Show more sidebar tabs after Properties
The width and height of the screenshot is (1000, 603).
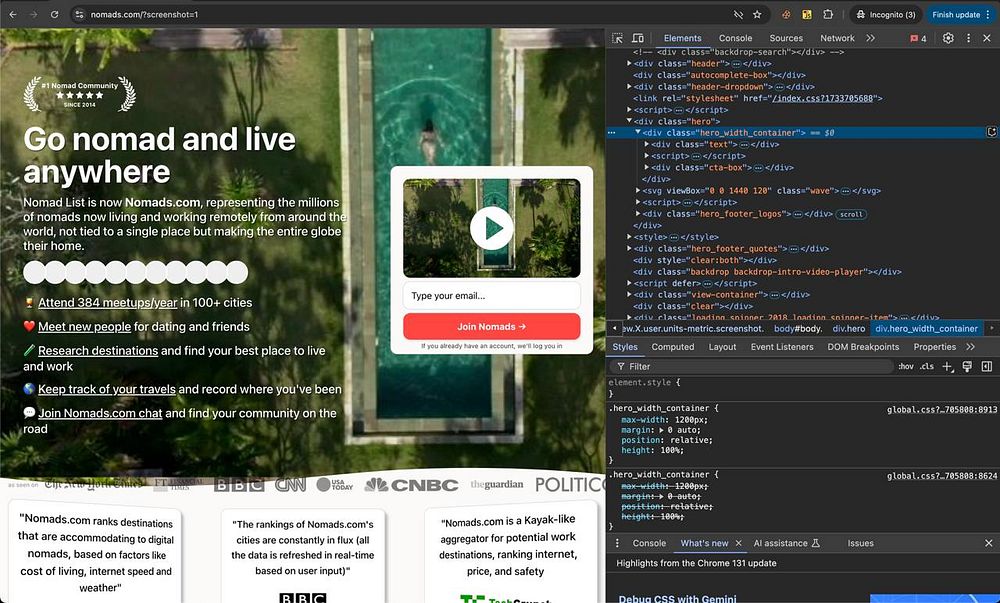(x=970, y=347)
